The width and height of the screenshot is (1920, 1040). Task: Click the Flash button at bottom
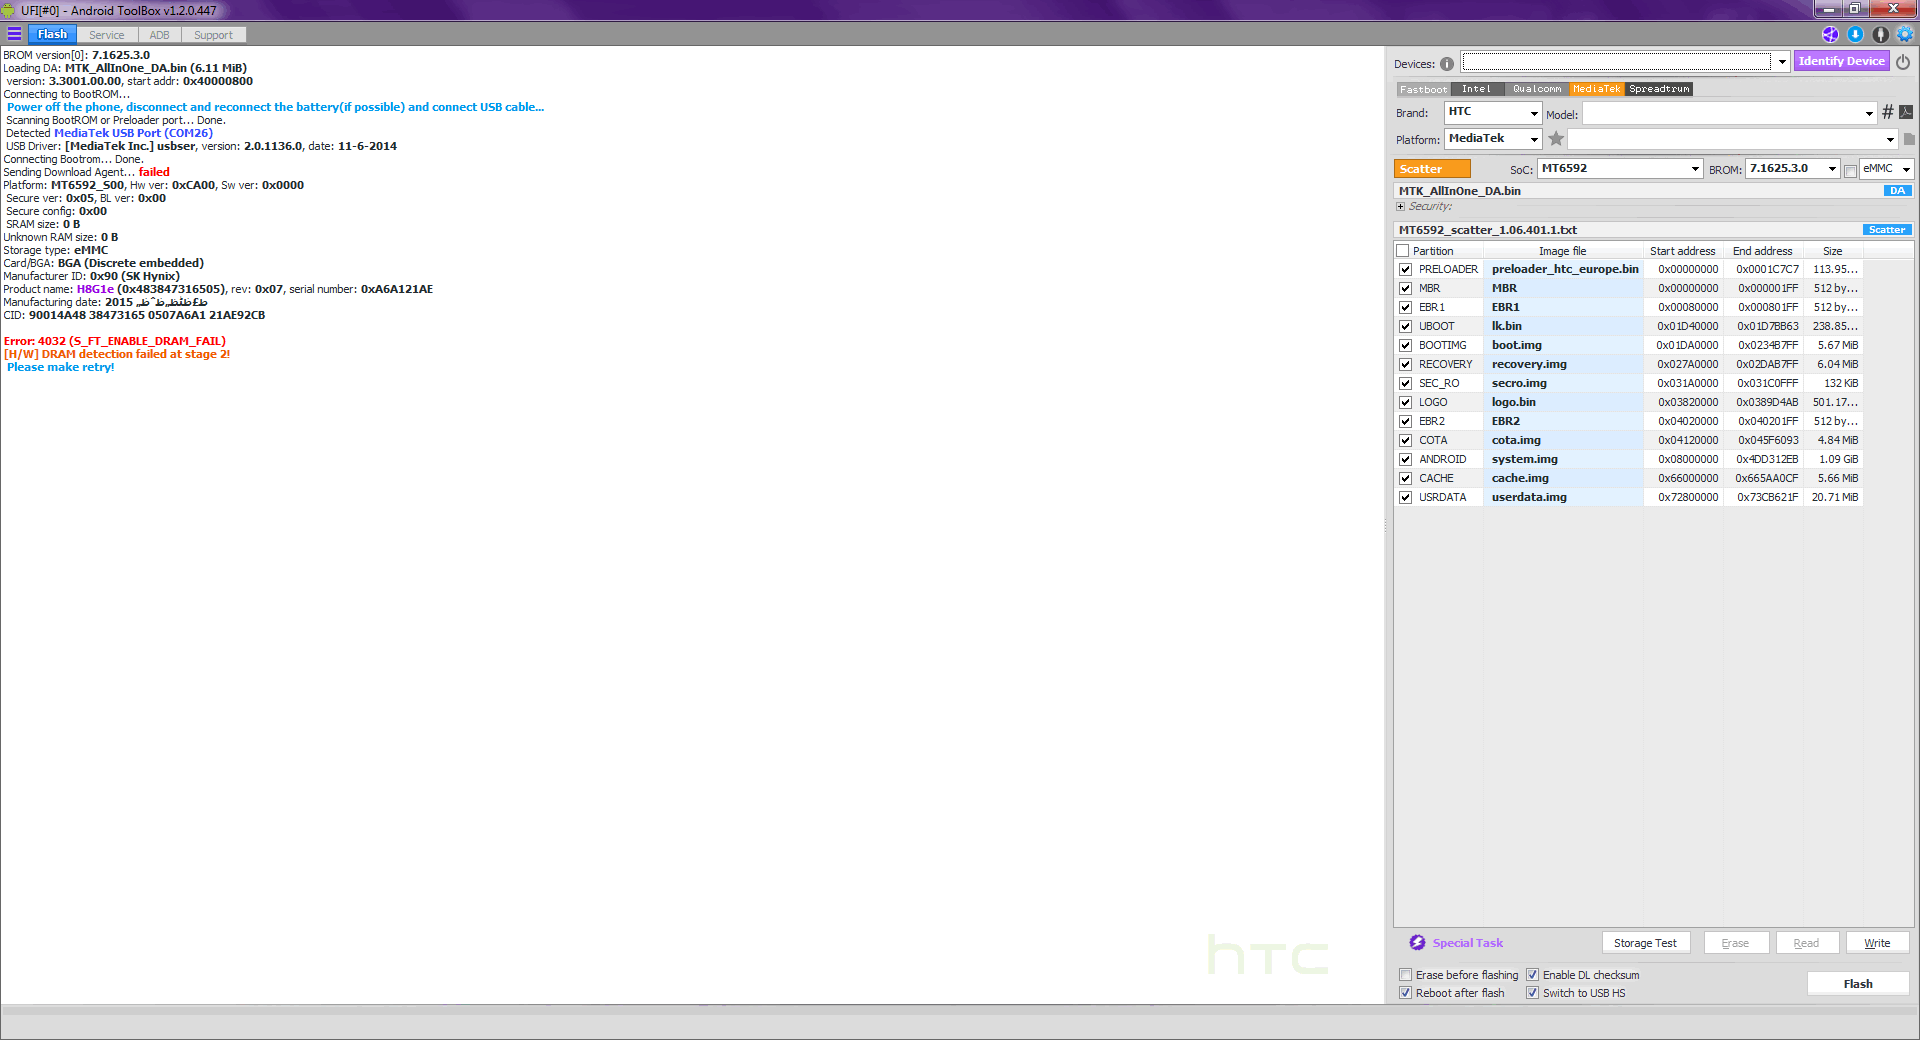[1858, 984]
